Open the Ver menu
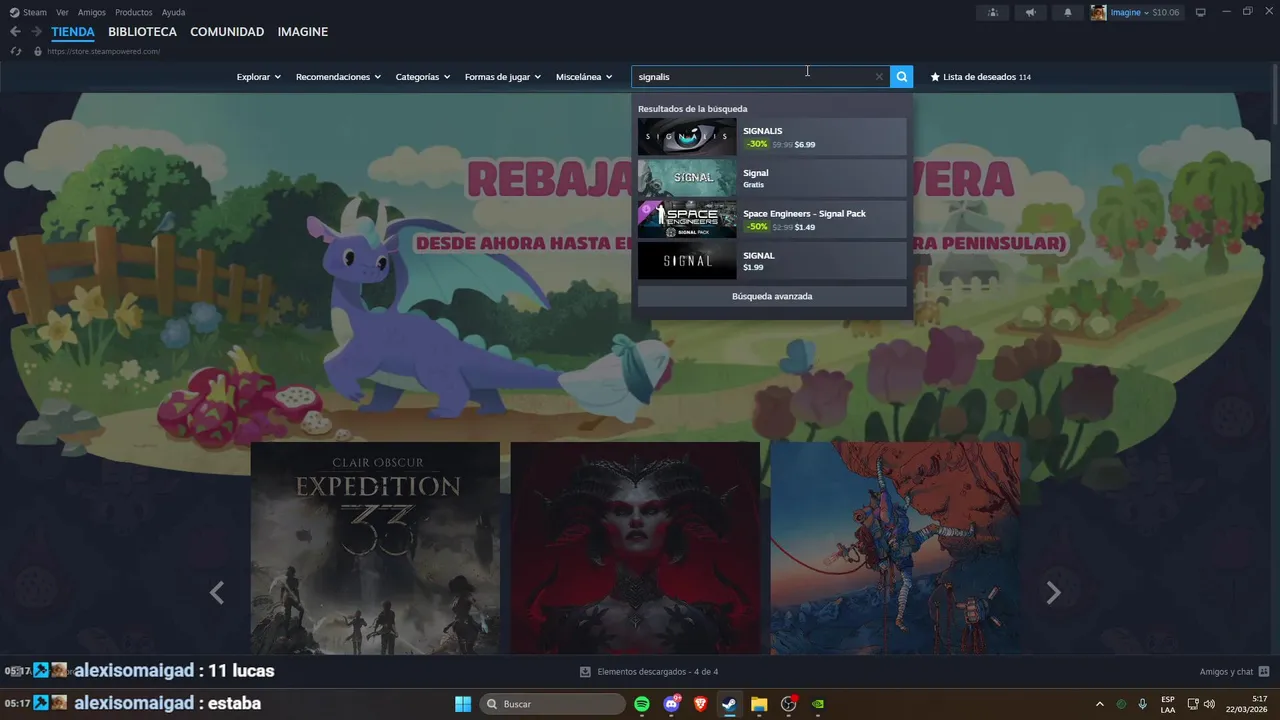 62,12
